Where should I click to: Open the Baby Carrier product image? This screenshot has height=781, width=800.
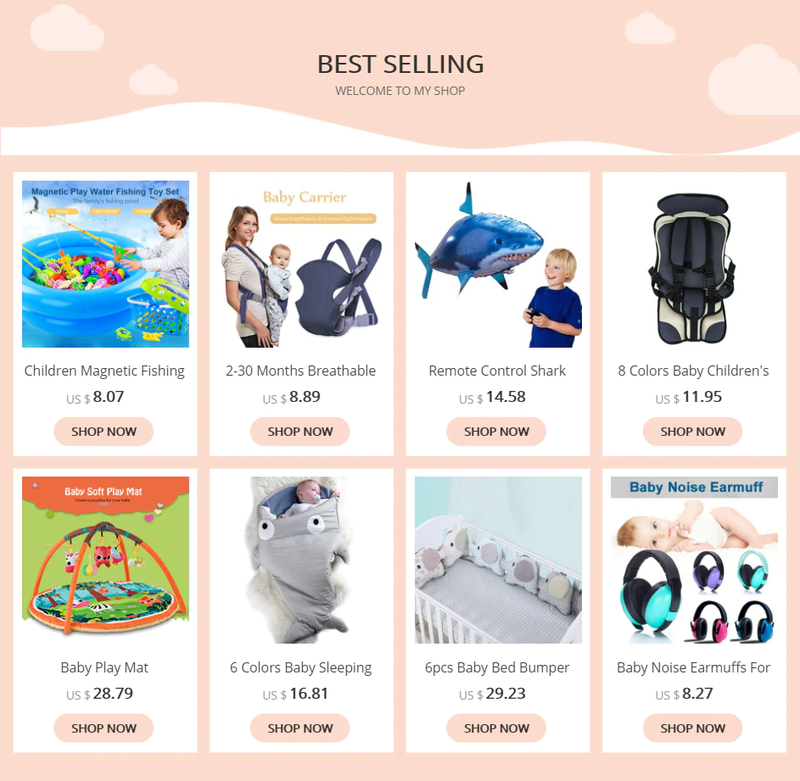[302, 264]
